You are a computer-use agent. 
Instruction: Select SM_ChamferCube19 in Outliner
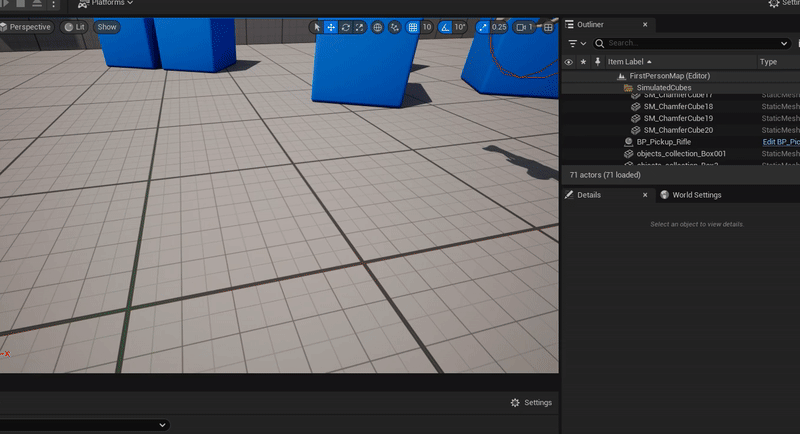tap(681, 118)
